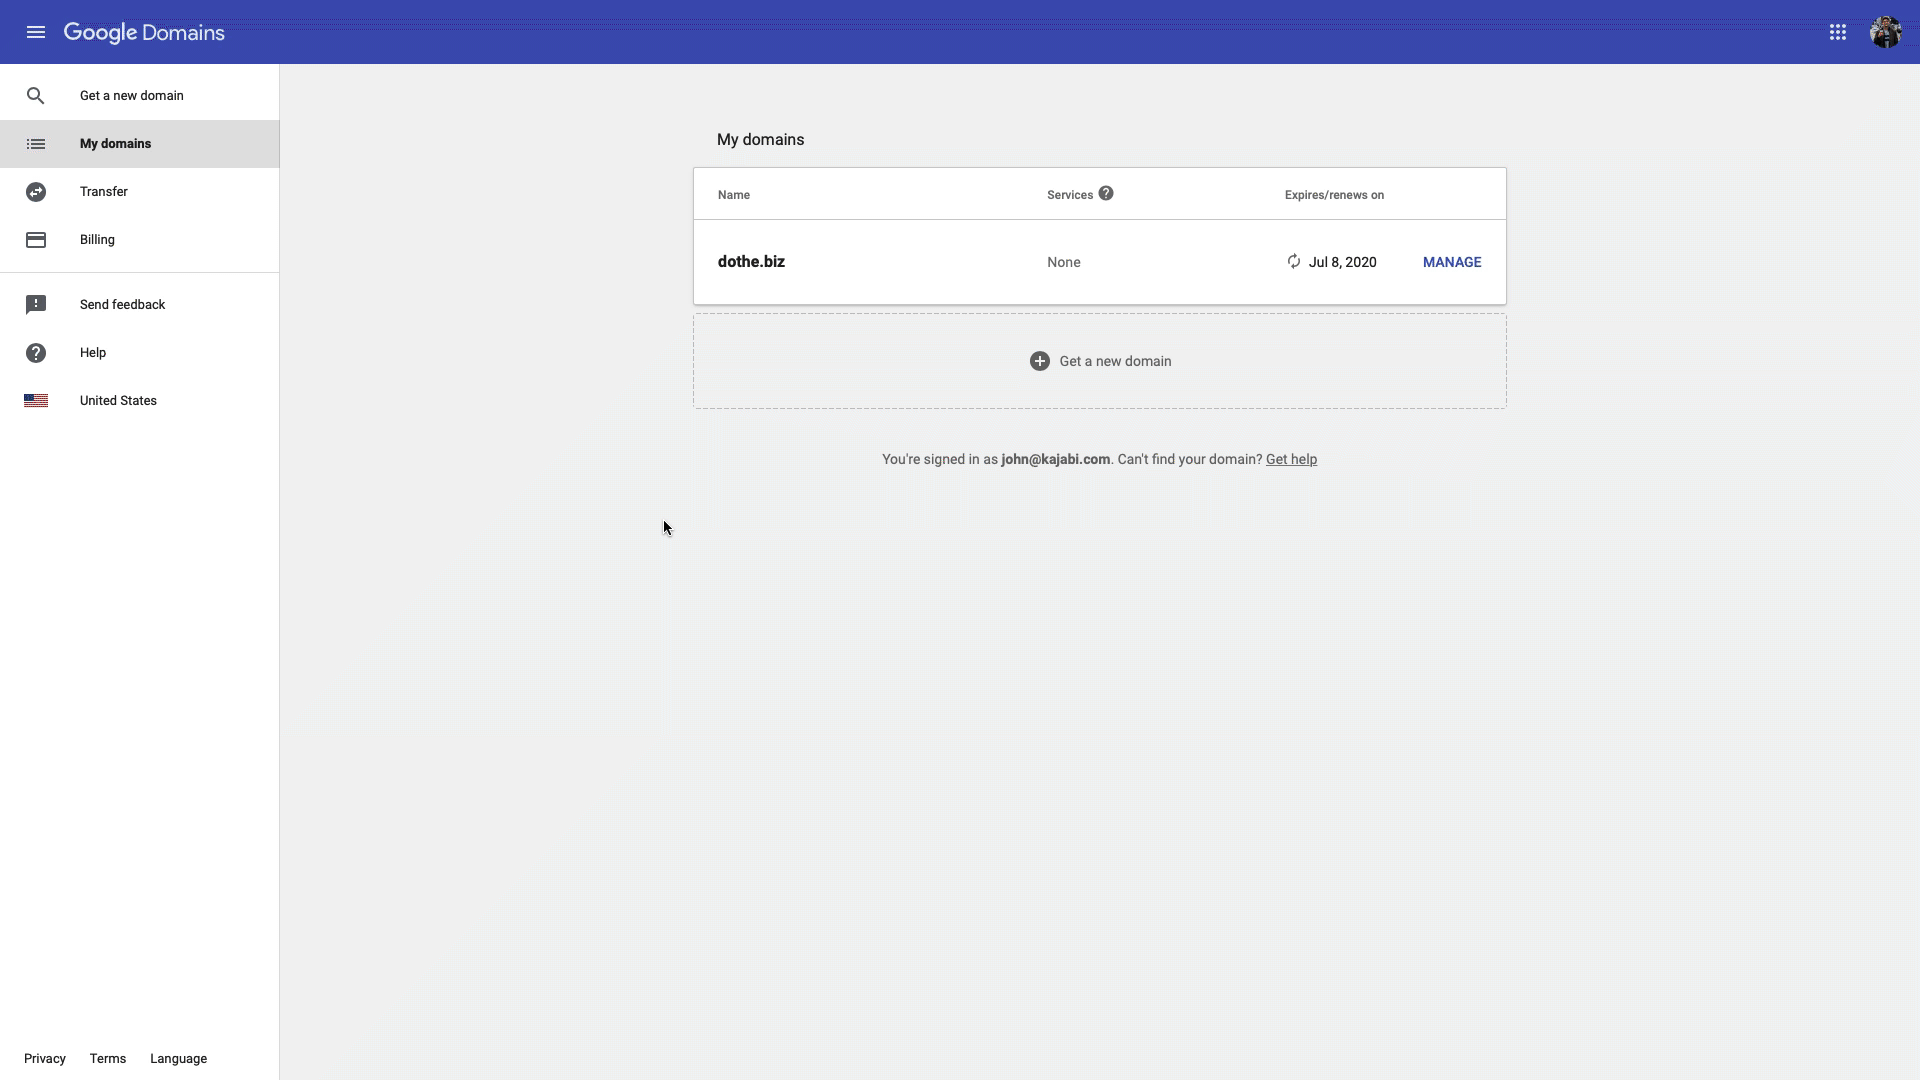Open the Google apps grid
The width and height of the screenshot is (1920, 1080).
[x=1837, y=32]
